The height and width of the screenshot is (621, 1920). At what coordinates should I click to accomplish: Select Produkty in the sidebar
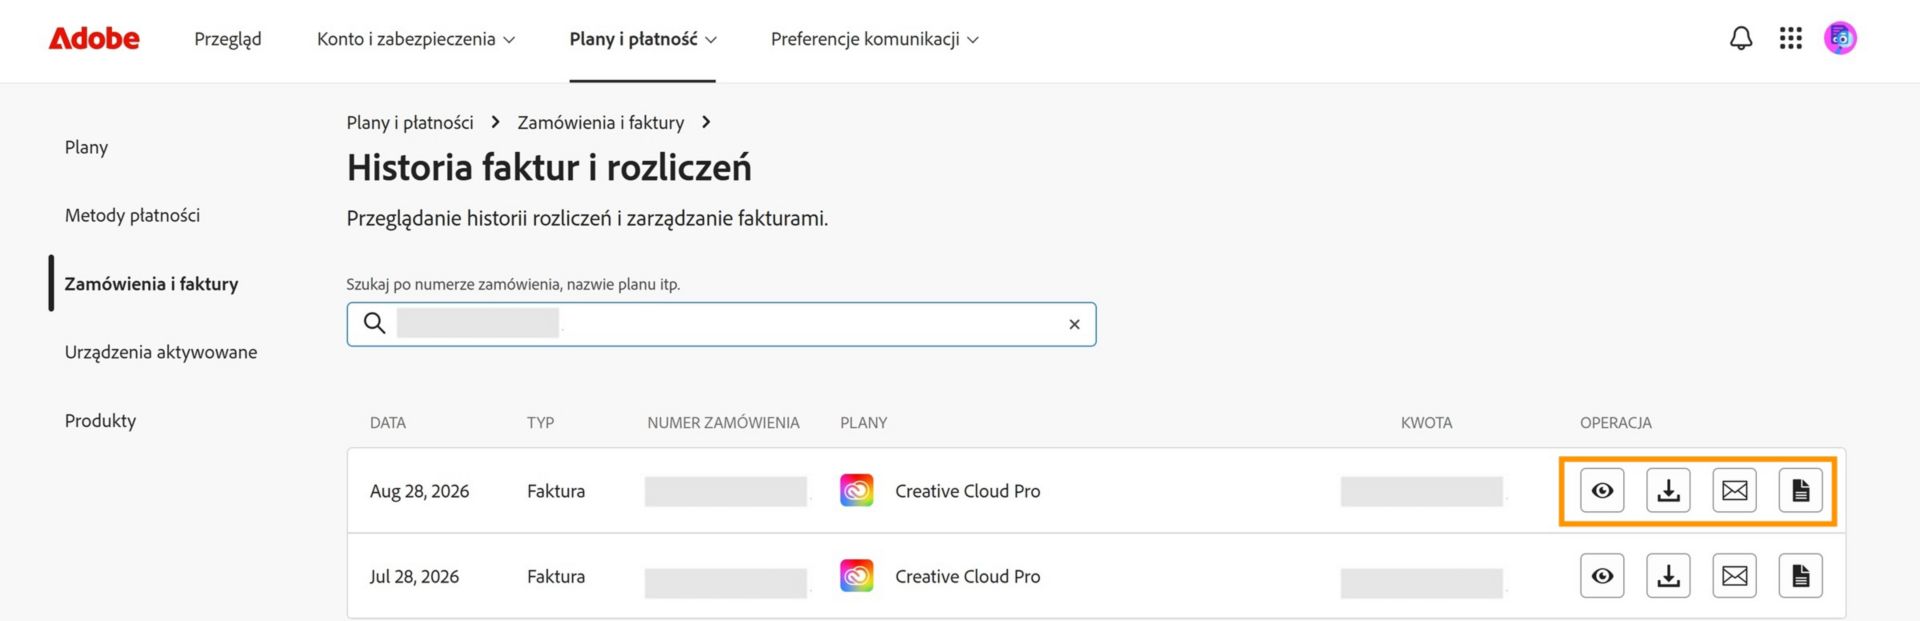pos(100,421)
